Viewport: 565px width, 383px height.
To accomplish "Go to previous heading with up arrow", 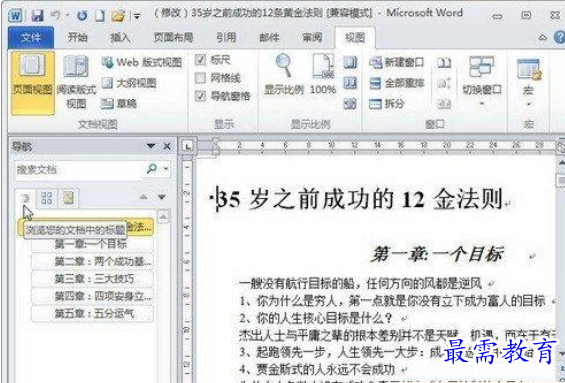I will (143, 197).
